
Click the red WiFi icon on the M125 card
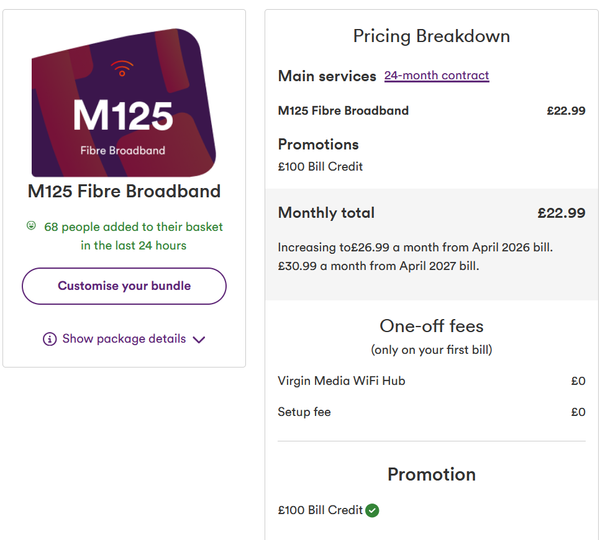click(123, 69)
